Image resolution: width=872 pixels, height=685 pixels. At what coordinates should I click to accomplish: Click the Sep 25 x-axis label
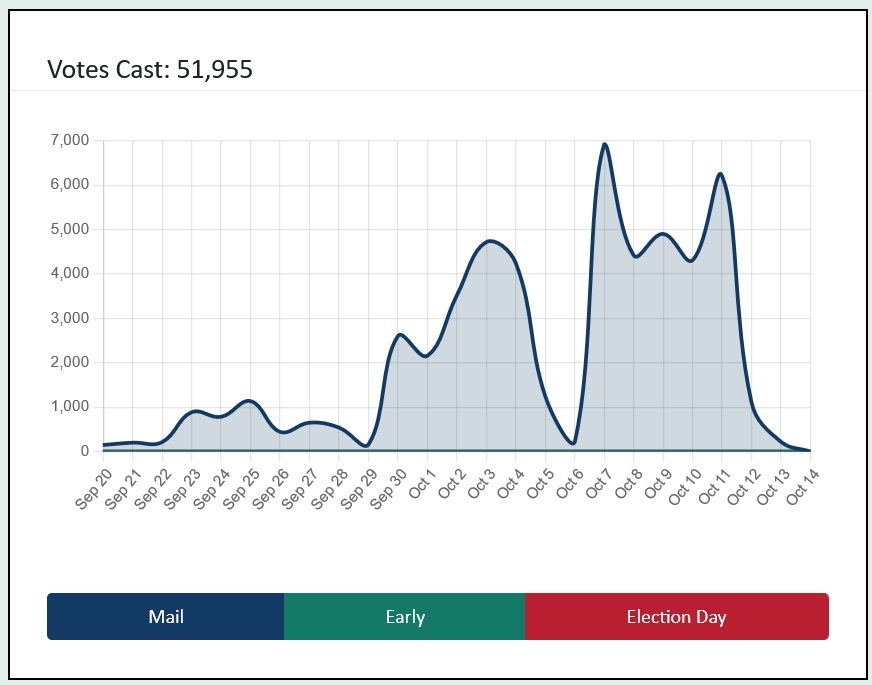coord(241,489)
